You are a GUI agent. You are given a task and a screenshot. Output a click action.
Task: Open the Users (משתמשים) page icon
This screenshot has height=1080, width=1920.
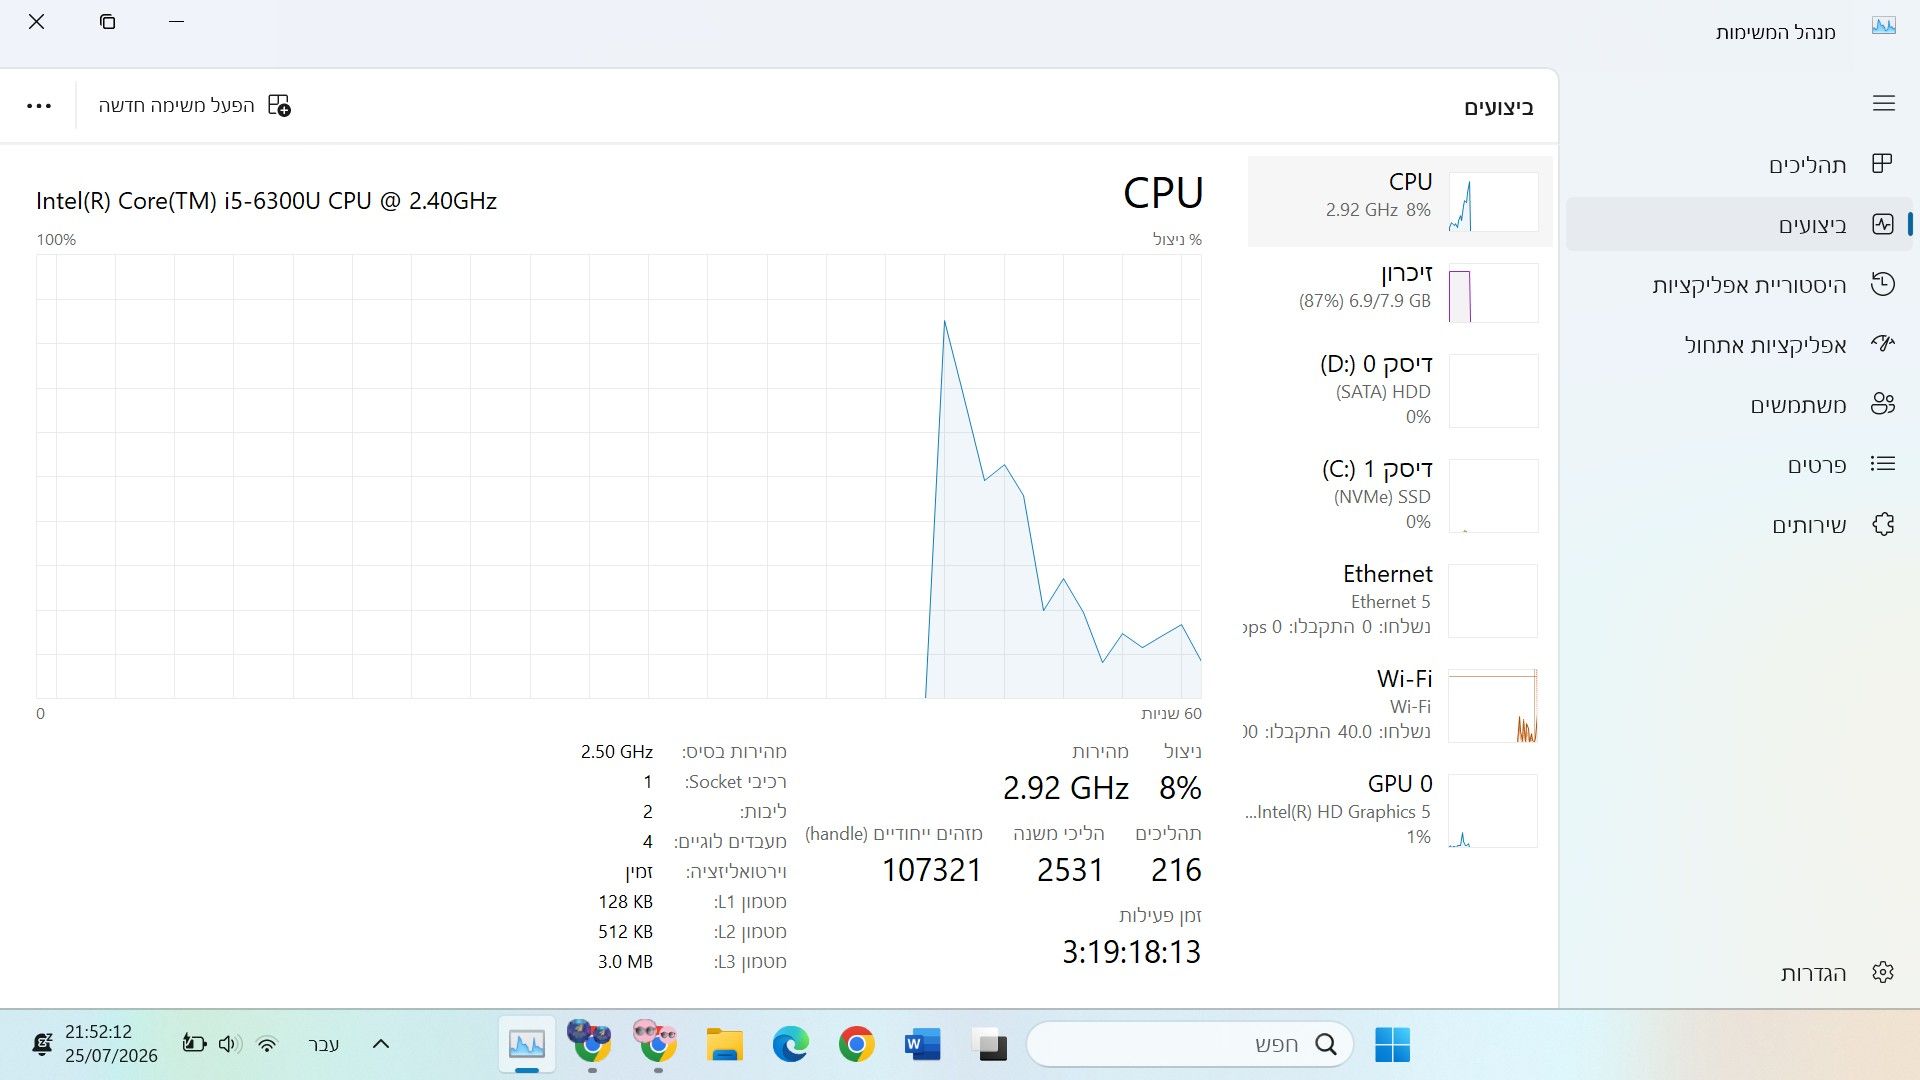coord(1883,404)
